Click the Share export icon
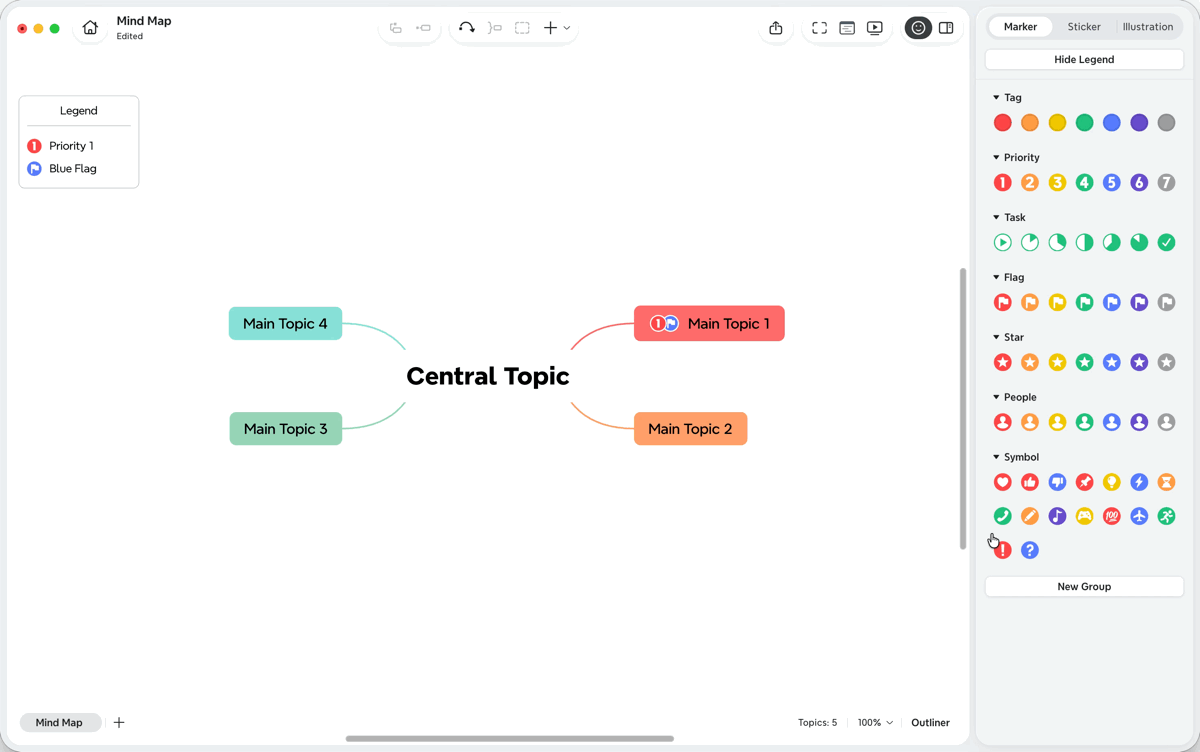 pyautogui.click(x=776, y=28)
